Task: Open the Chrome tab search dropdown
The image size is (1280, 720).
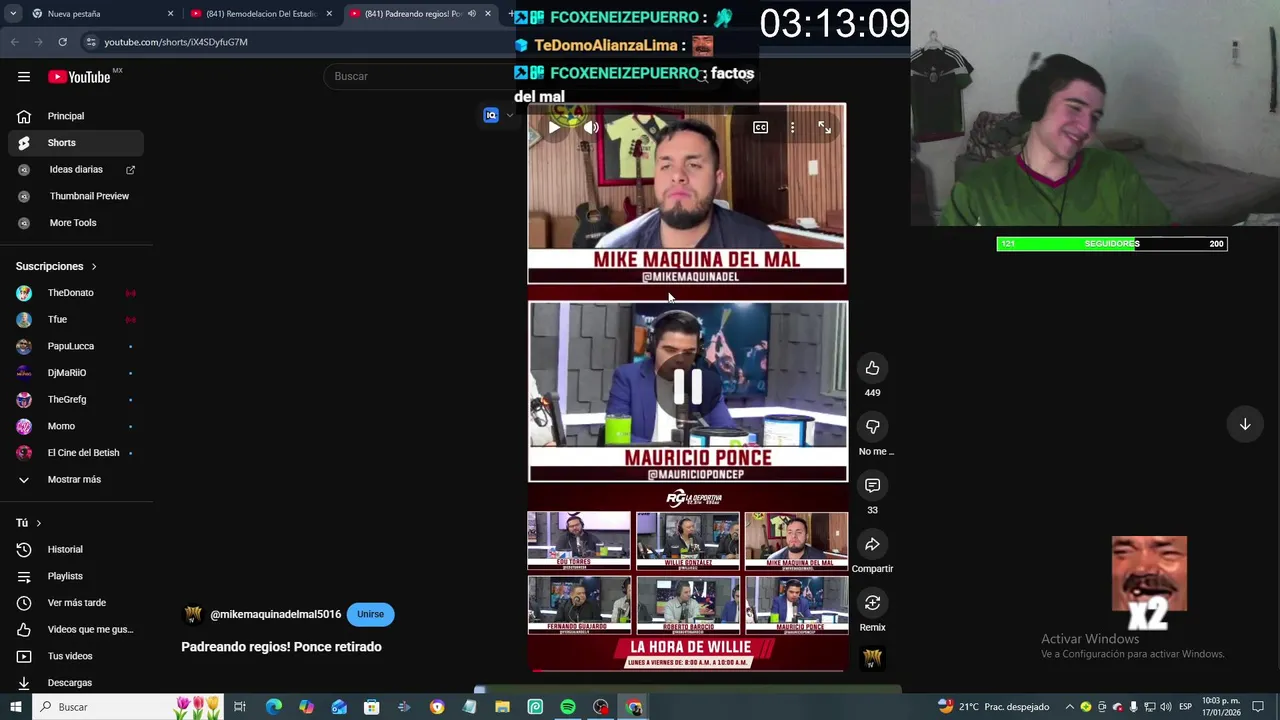Action: coord(13,14)
